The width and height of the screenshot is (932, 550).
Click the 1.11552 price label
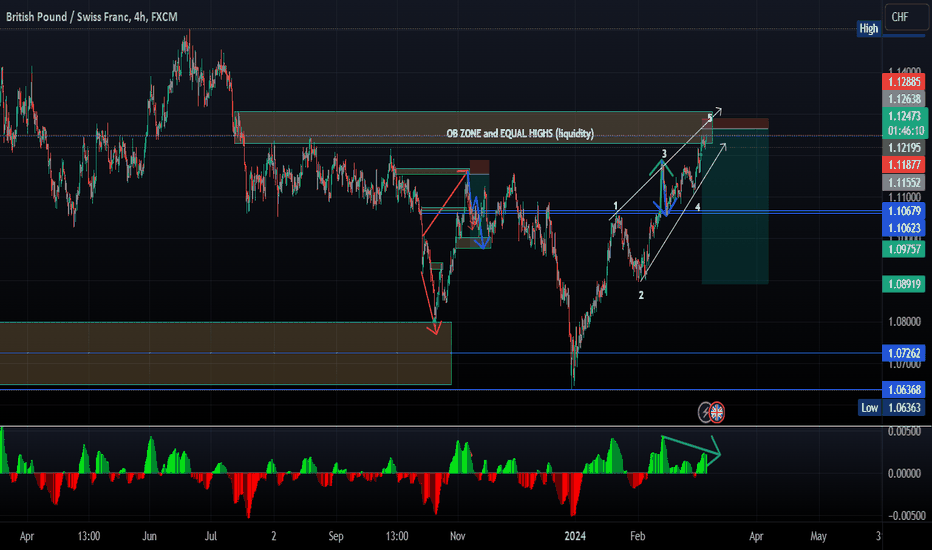pyautogui.click(x=904, y=183)
